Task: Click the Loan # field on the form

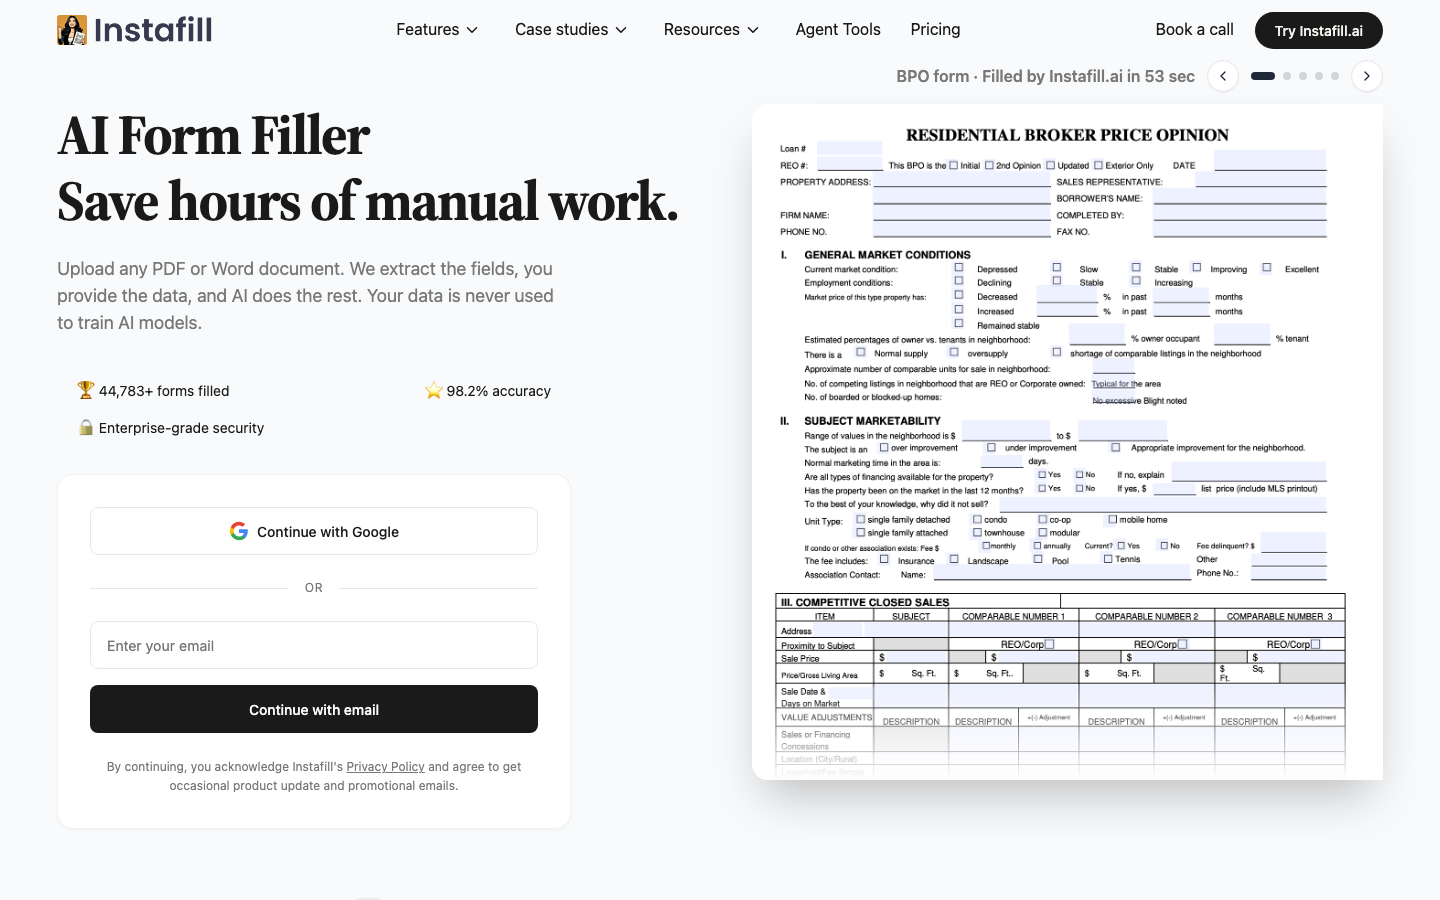Action: [849, 148]
